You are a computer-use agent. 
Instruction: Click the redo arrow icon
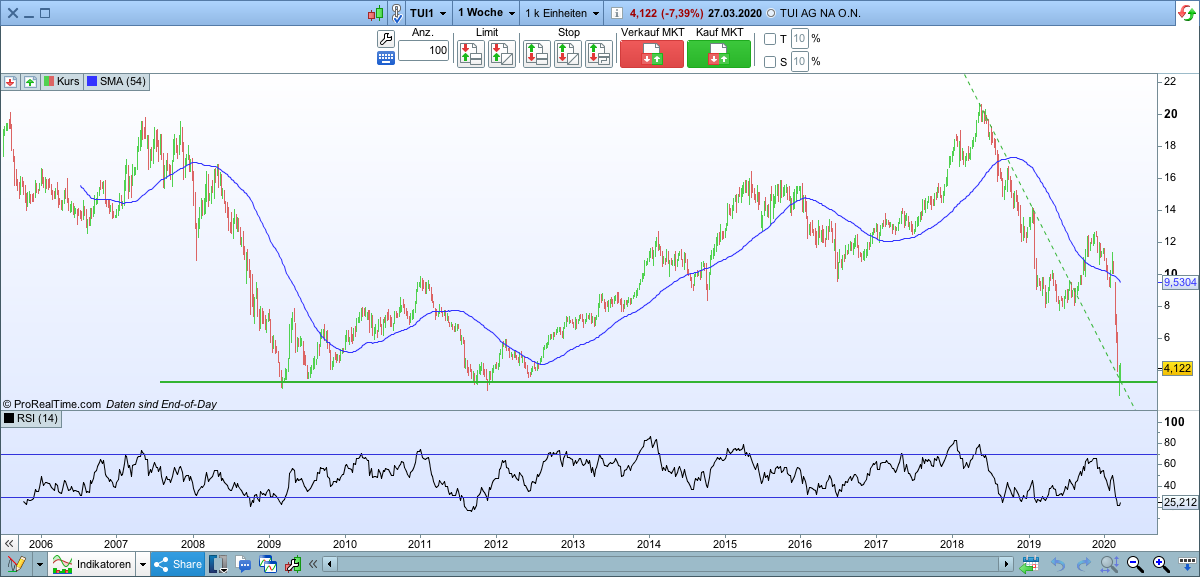(x=1082, y=565)
